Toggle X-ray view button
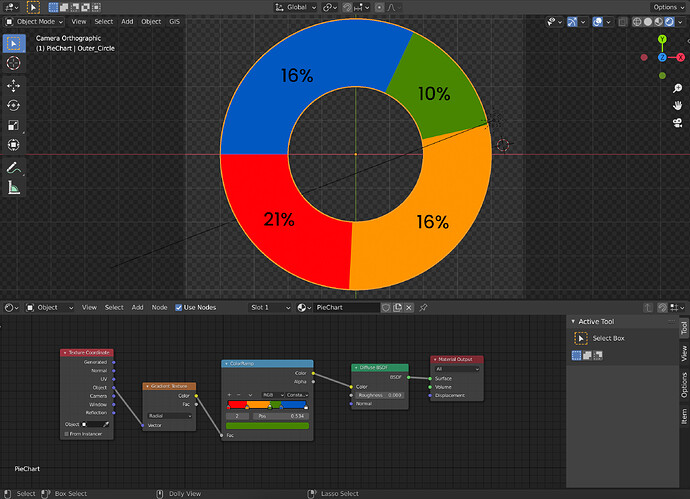 623,22
